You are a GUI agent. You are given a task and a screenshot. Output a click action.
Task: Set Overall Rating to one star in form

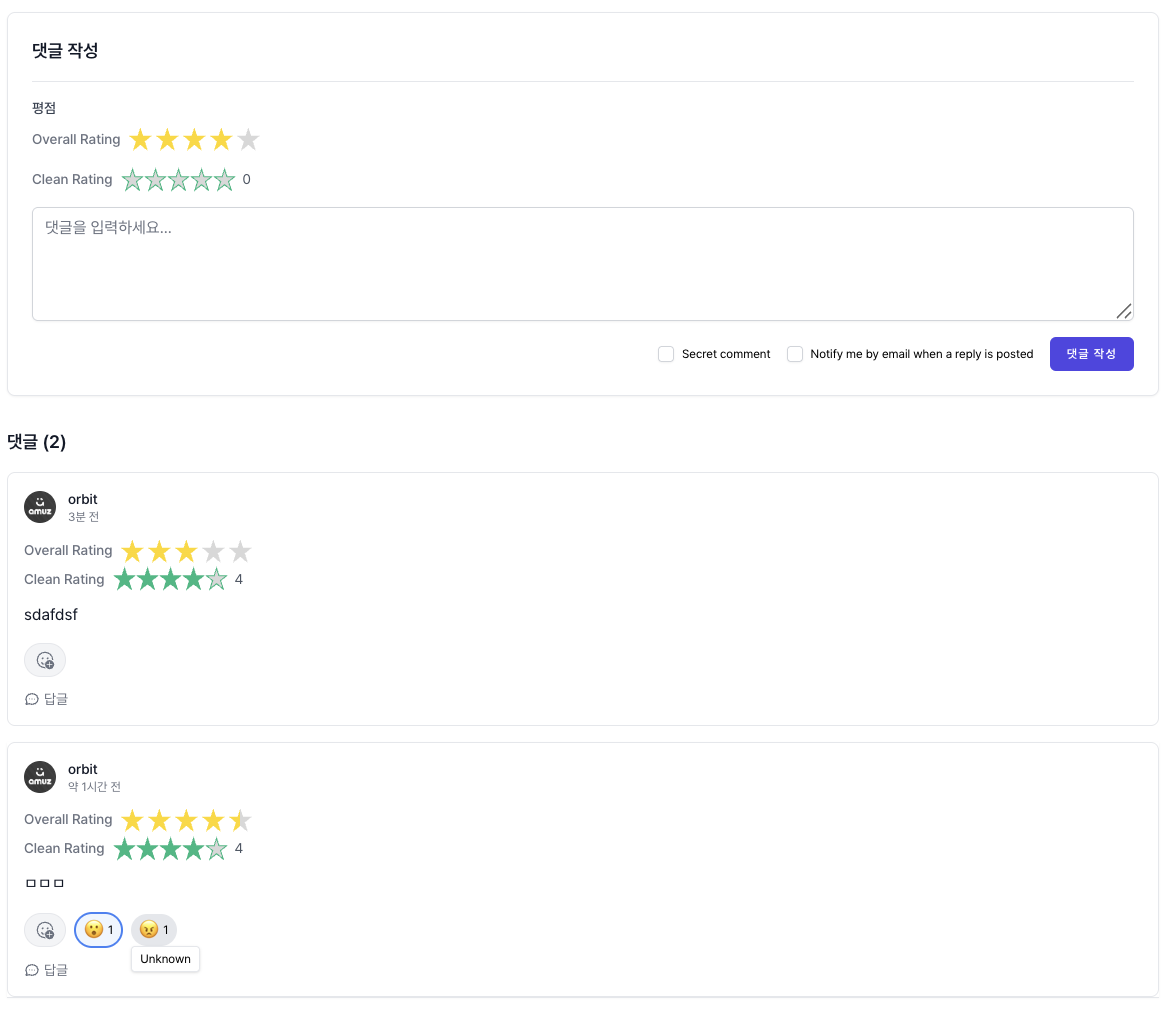coord(140,140)
